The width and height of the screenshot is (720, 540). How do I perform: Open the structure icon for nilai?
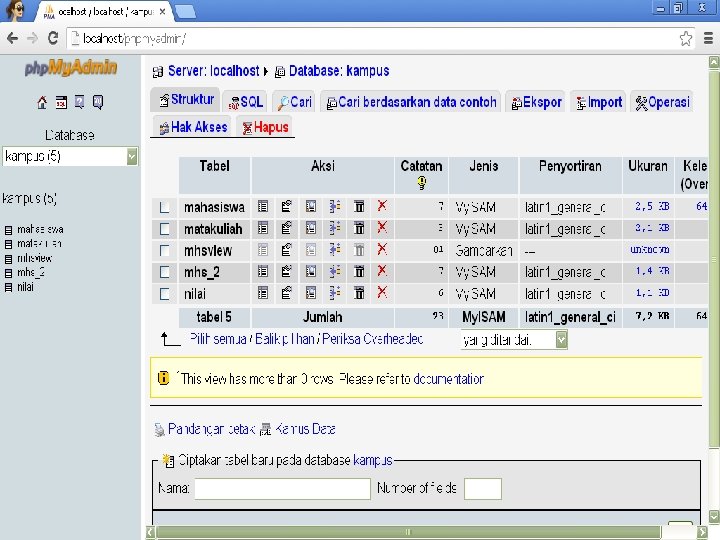287,293
